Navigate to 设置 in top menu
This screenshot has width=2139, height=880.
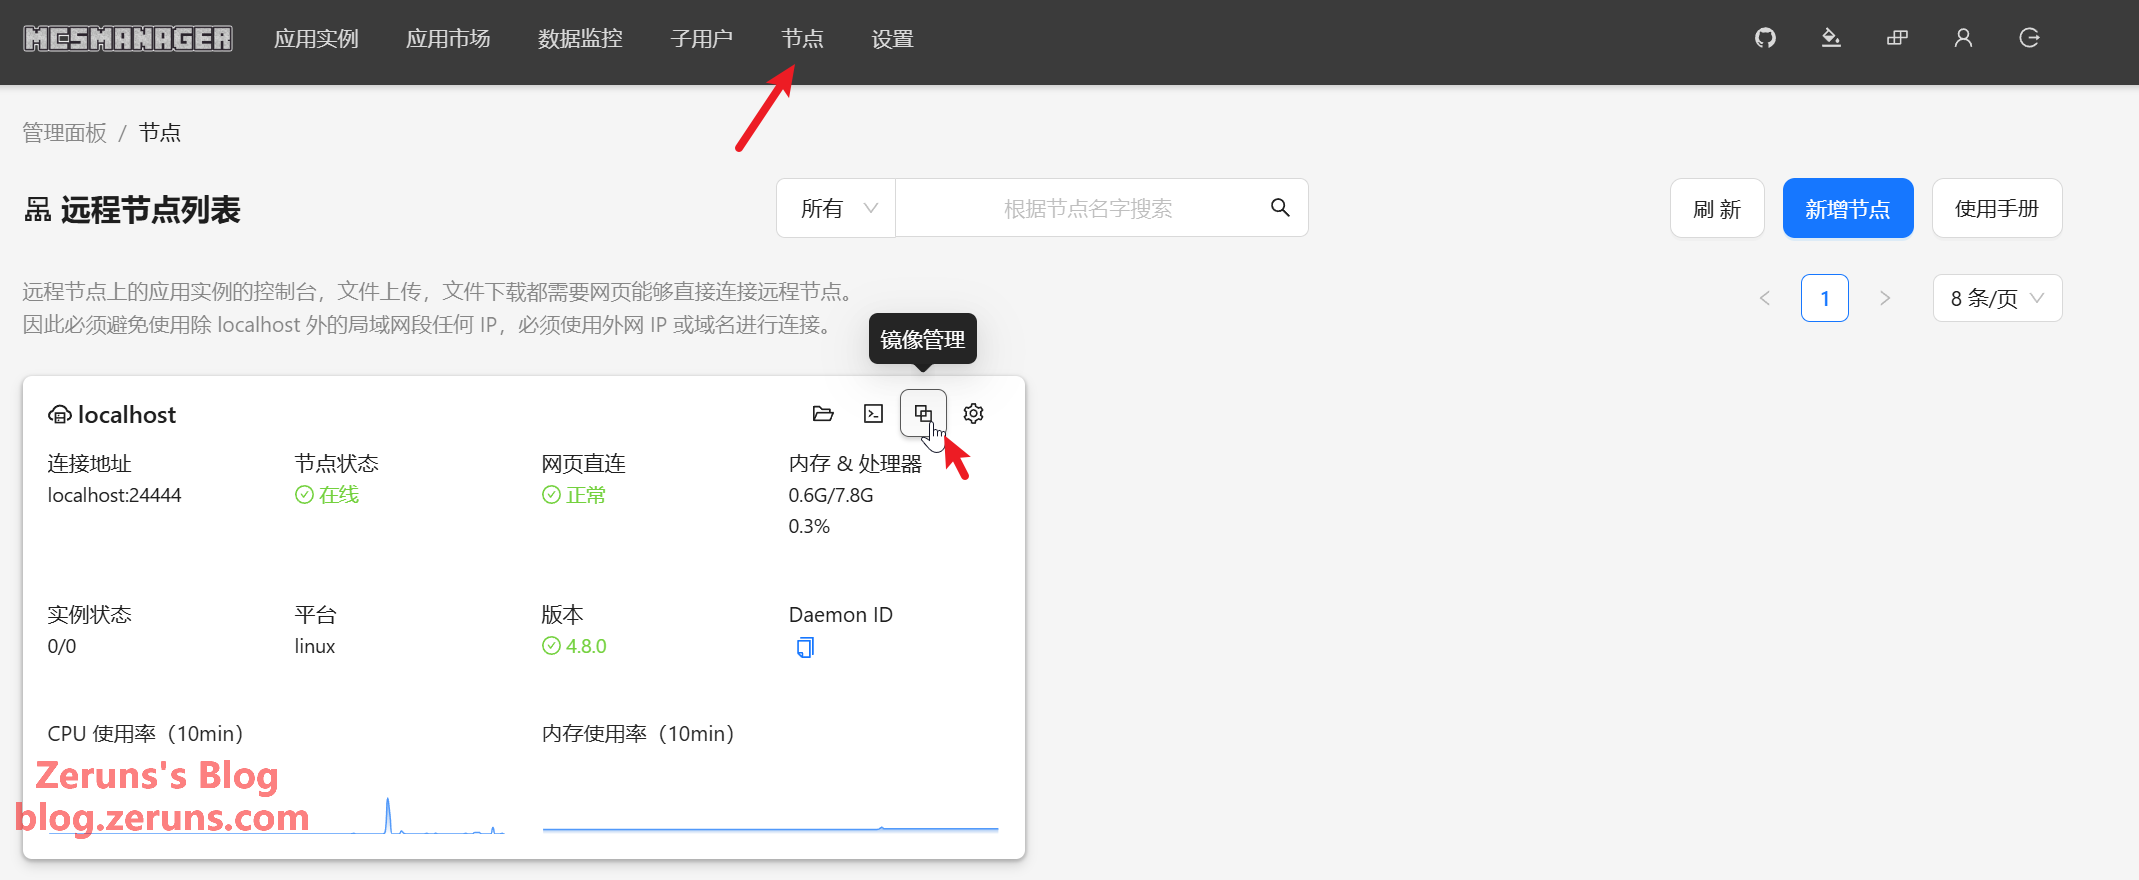(892, 39)
